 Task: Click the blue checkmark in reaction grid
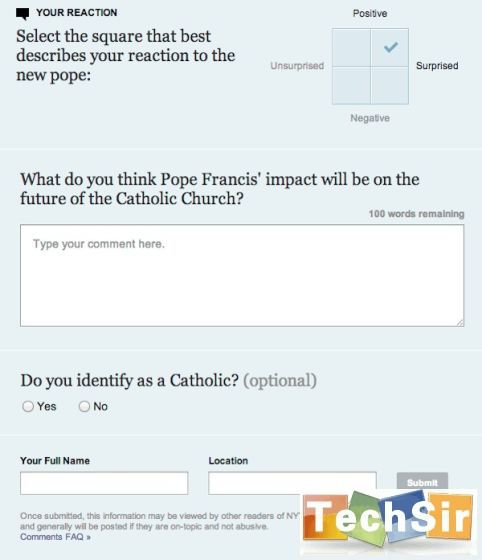coord(391,47)
